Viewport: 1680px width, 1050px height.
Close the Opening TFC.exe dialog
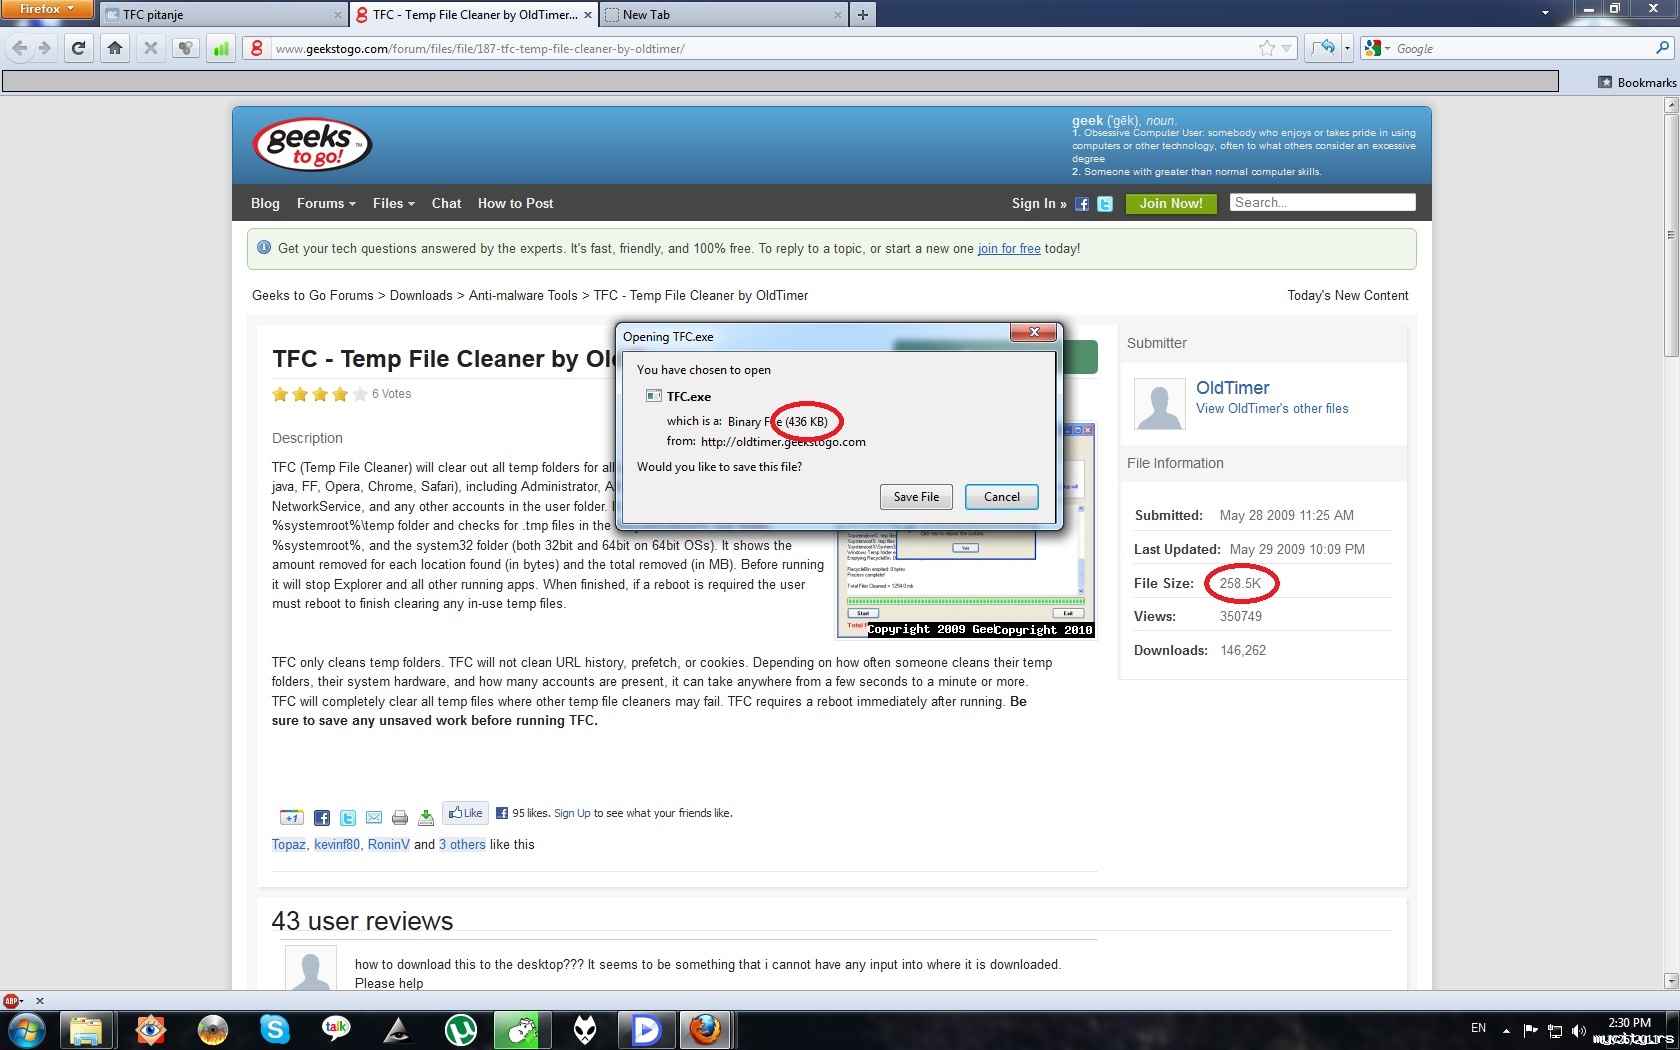pos(1034,332)
